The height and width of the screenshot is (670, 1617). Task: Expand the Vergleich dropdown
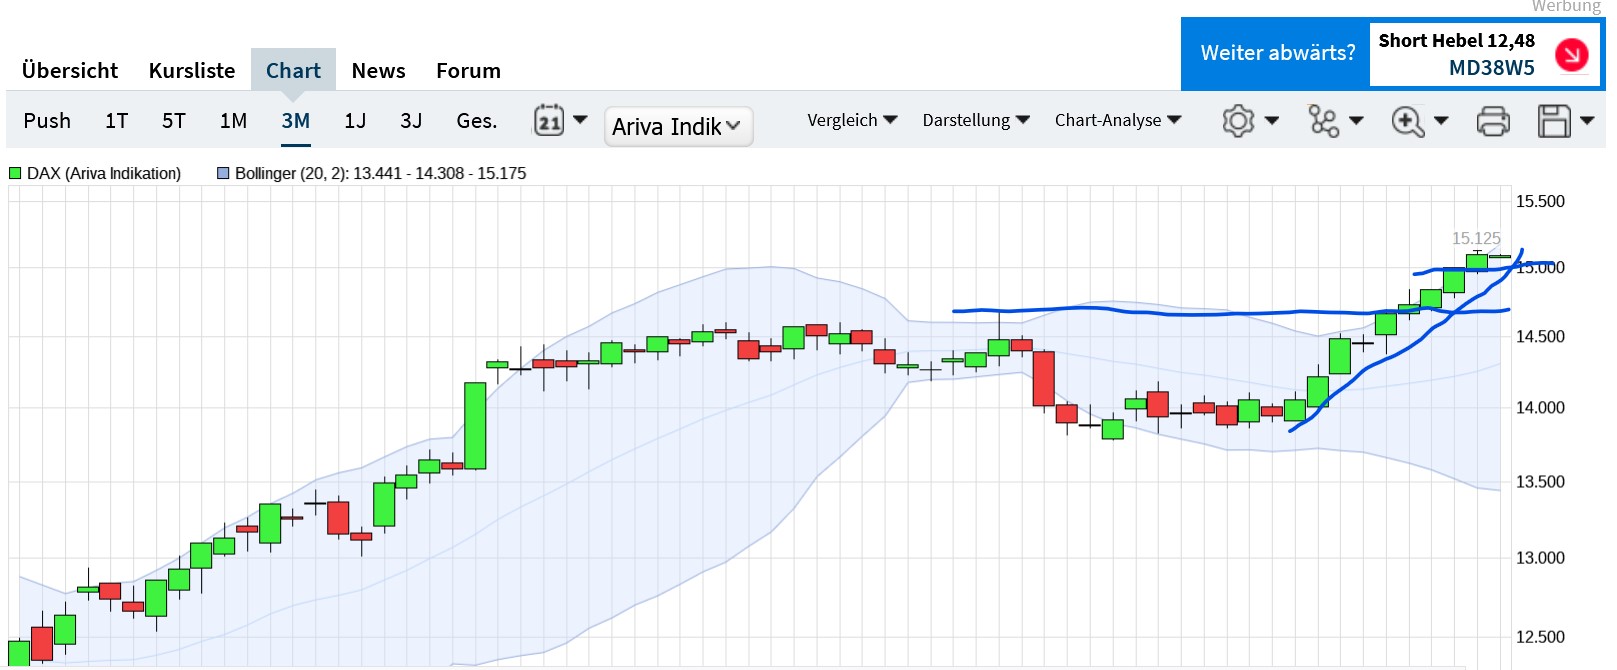(852, 120)
